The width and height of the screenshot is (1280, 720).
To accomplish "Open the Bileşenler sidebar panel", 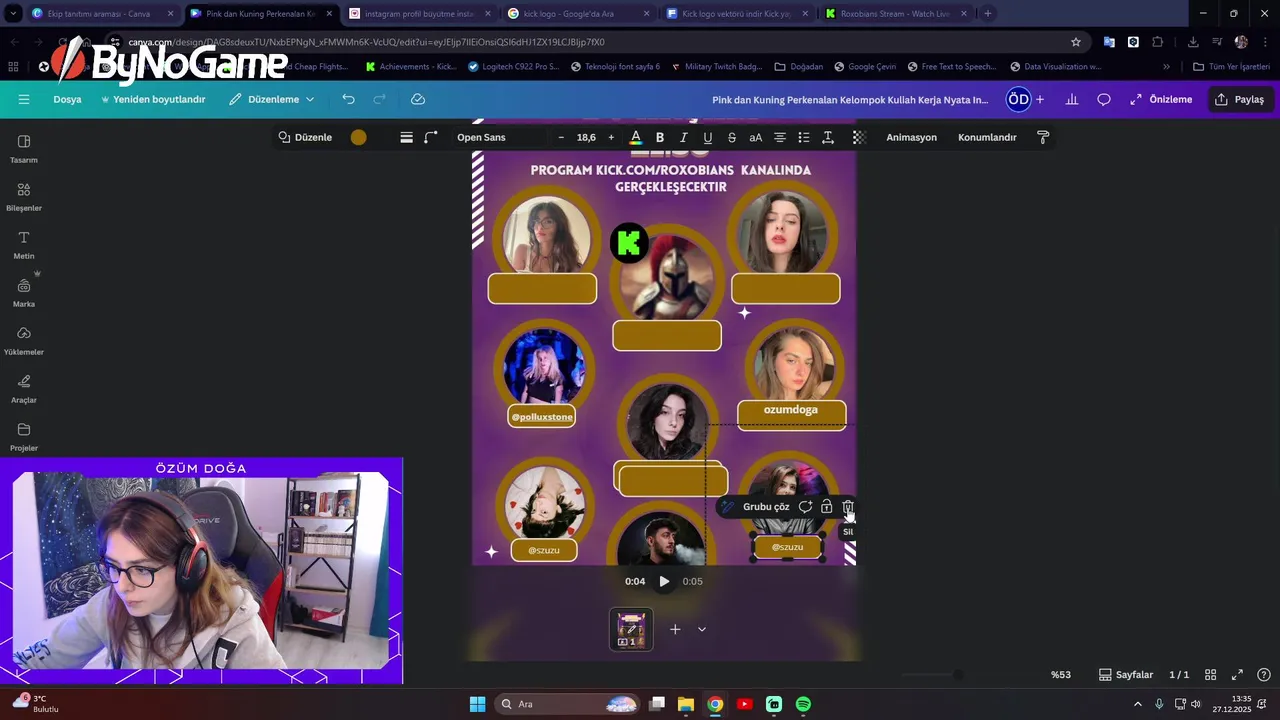I will point(24,196).
